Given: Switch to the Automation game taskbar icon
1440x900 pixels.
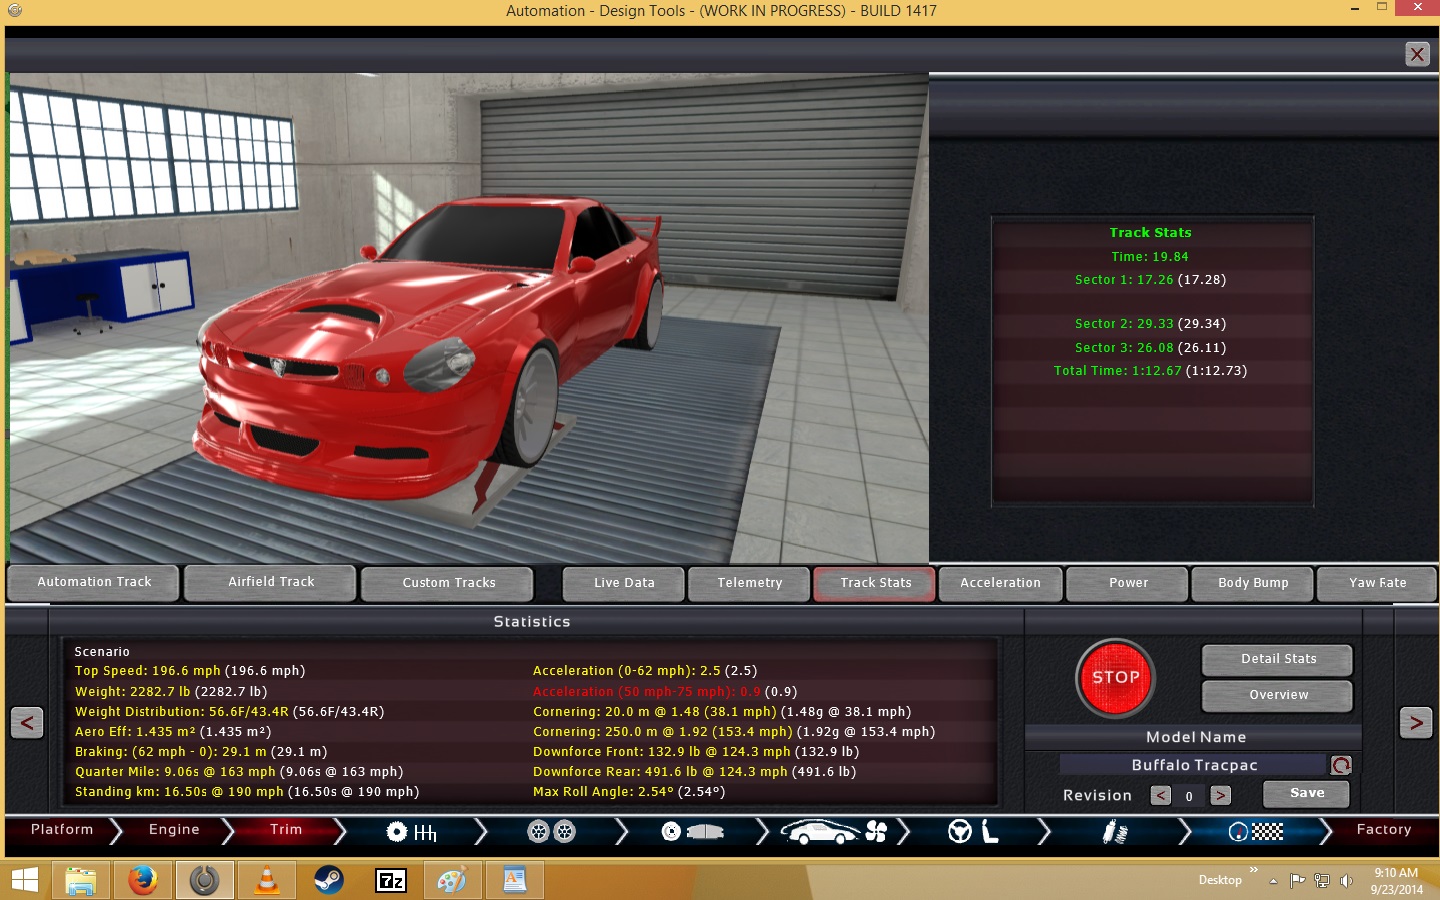Looking at the screenshot, I should tap(204, 880).
